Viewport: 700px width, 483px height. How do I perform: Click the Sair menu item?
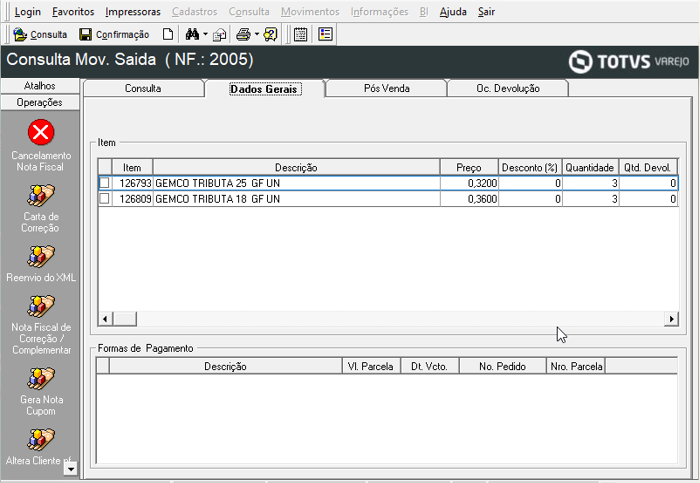[486, 12]
